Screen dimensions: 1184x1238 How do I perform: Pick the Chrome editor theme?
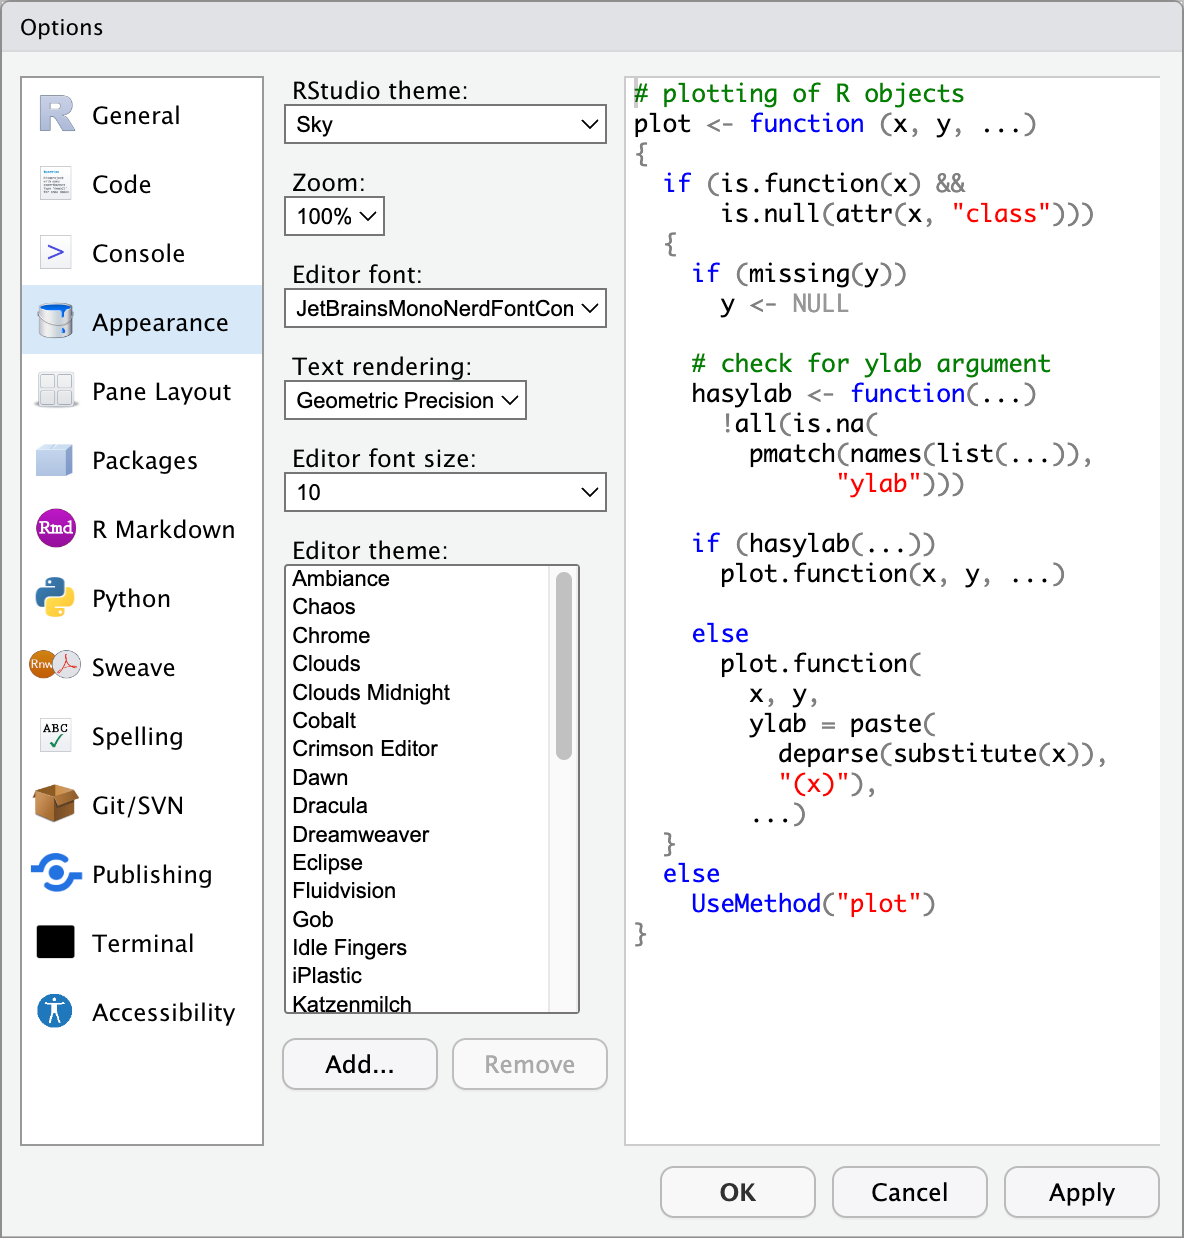pos(417,635)
